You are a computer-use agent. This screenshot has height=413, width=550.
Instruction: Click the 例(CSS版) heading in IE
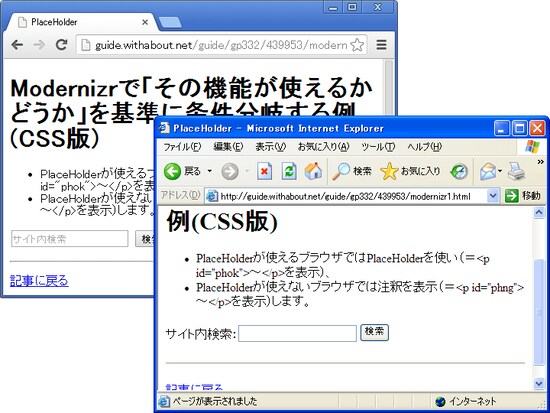coord(222,222)
